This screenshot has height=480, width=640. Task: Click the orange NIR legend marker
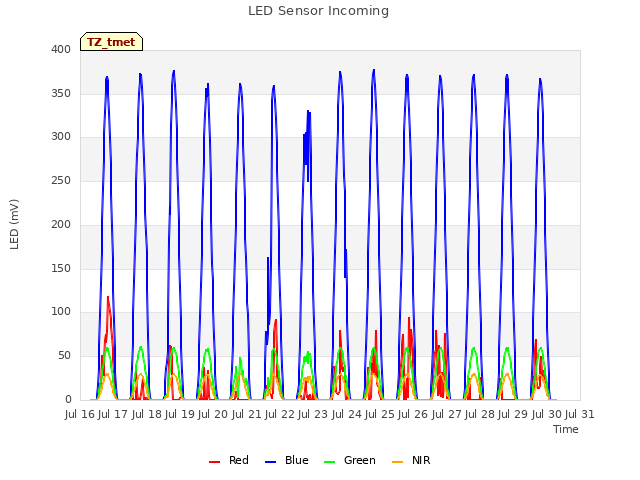coord(397,462)
